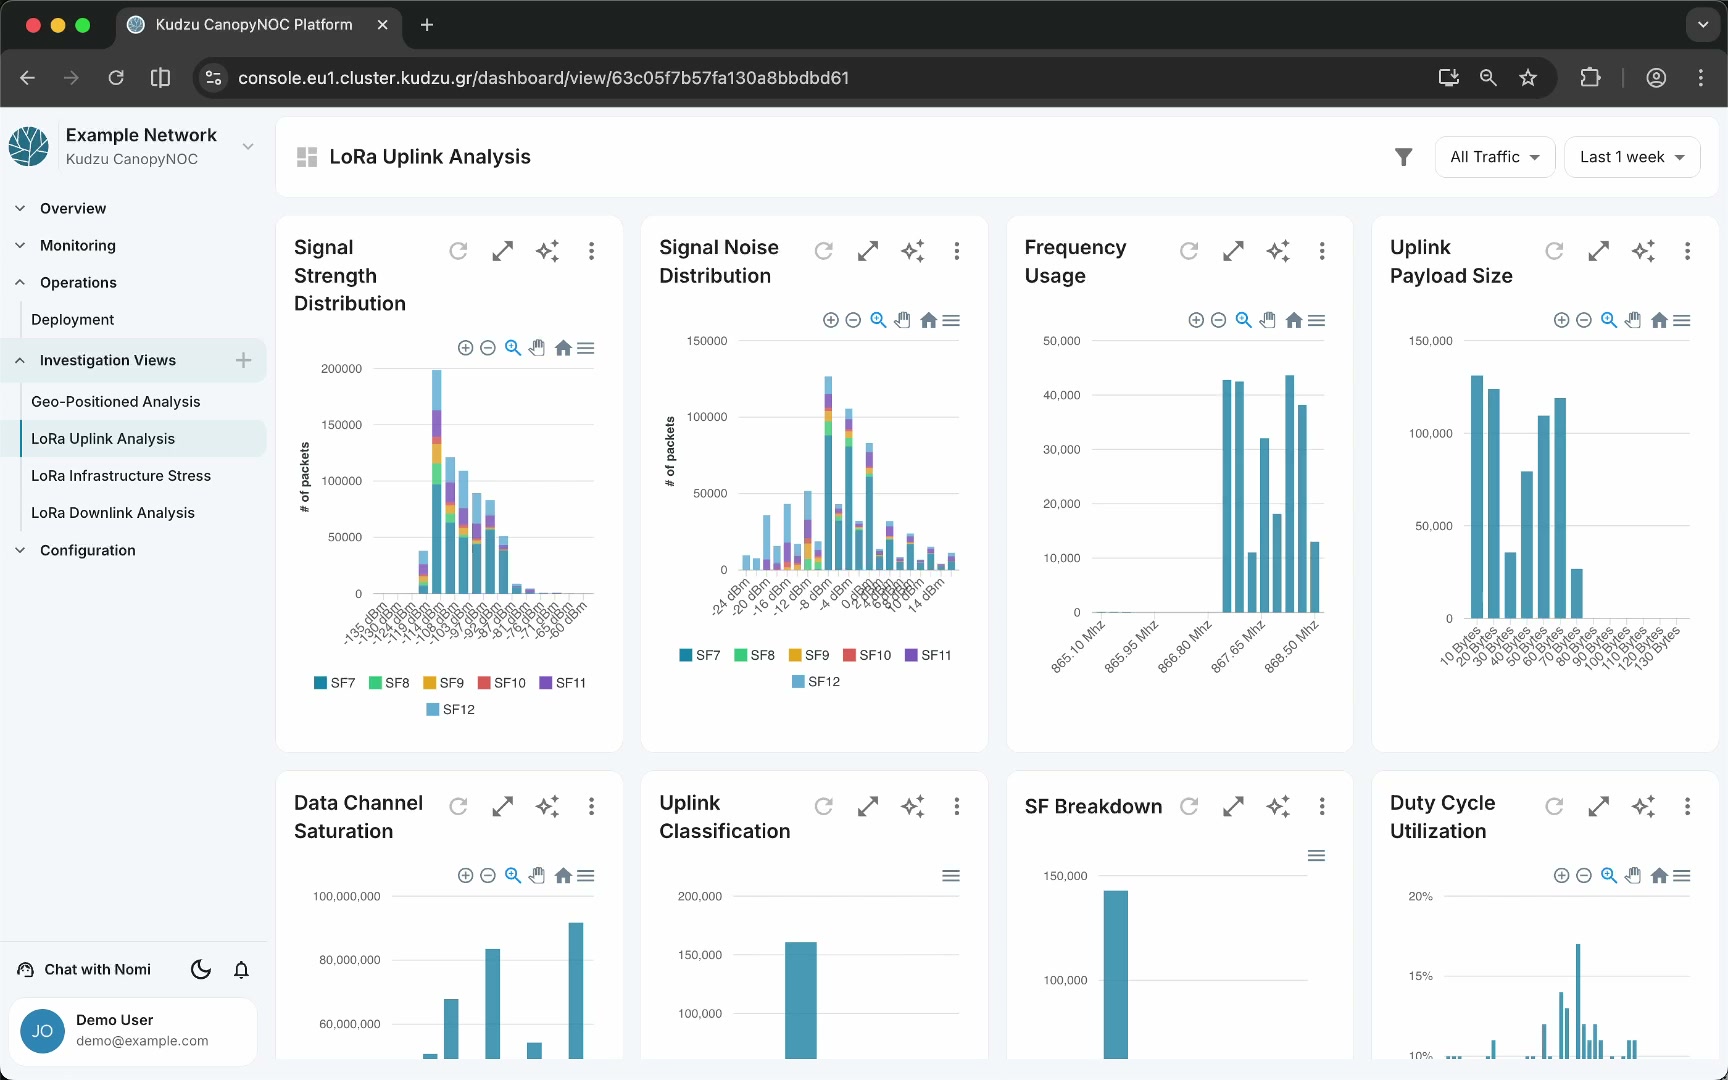The image size is (1728, 1080).
Task: Open the notifications bell
Action: tap(241, 970)
